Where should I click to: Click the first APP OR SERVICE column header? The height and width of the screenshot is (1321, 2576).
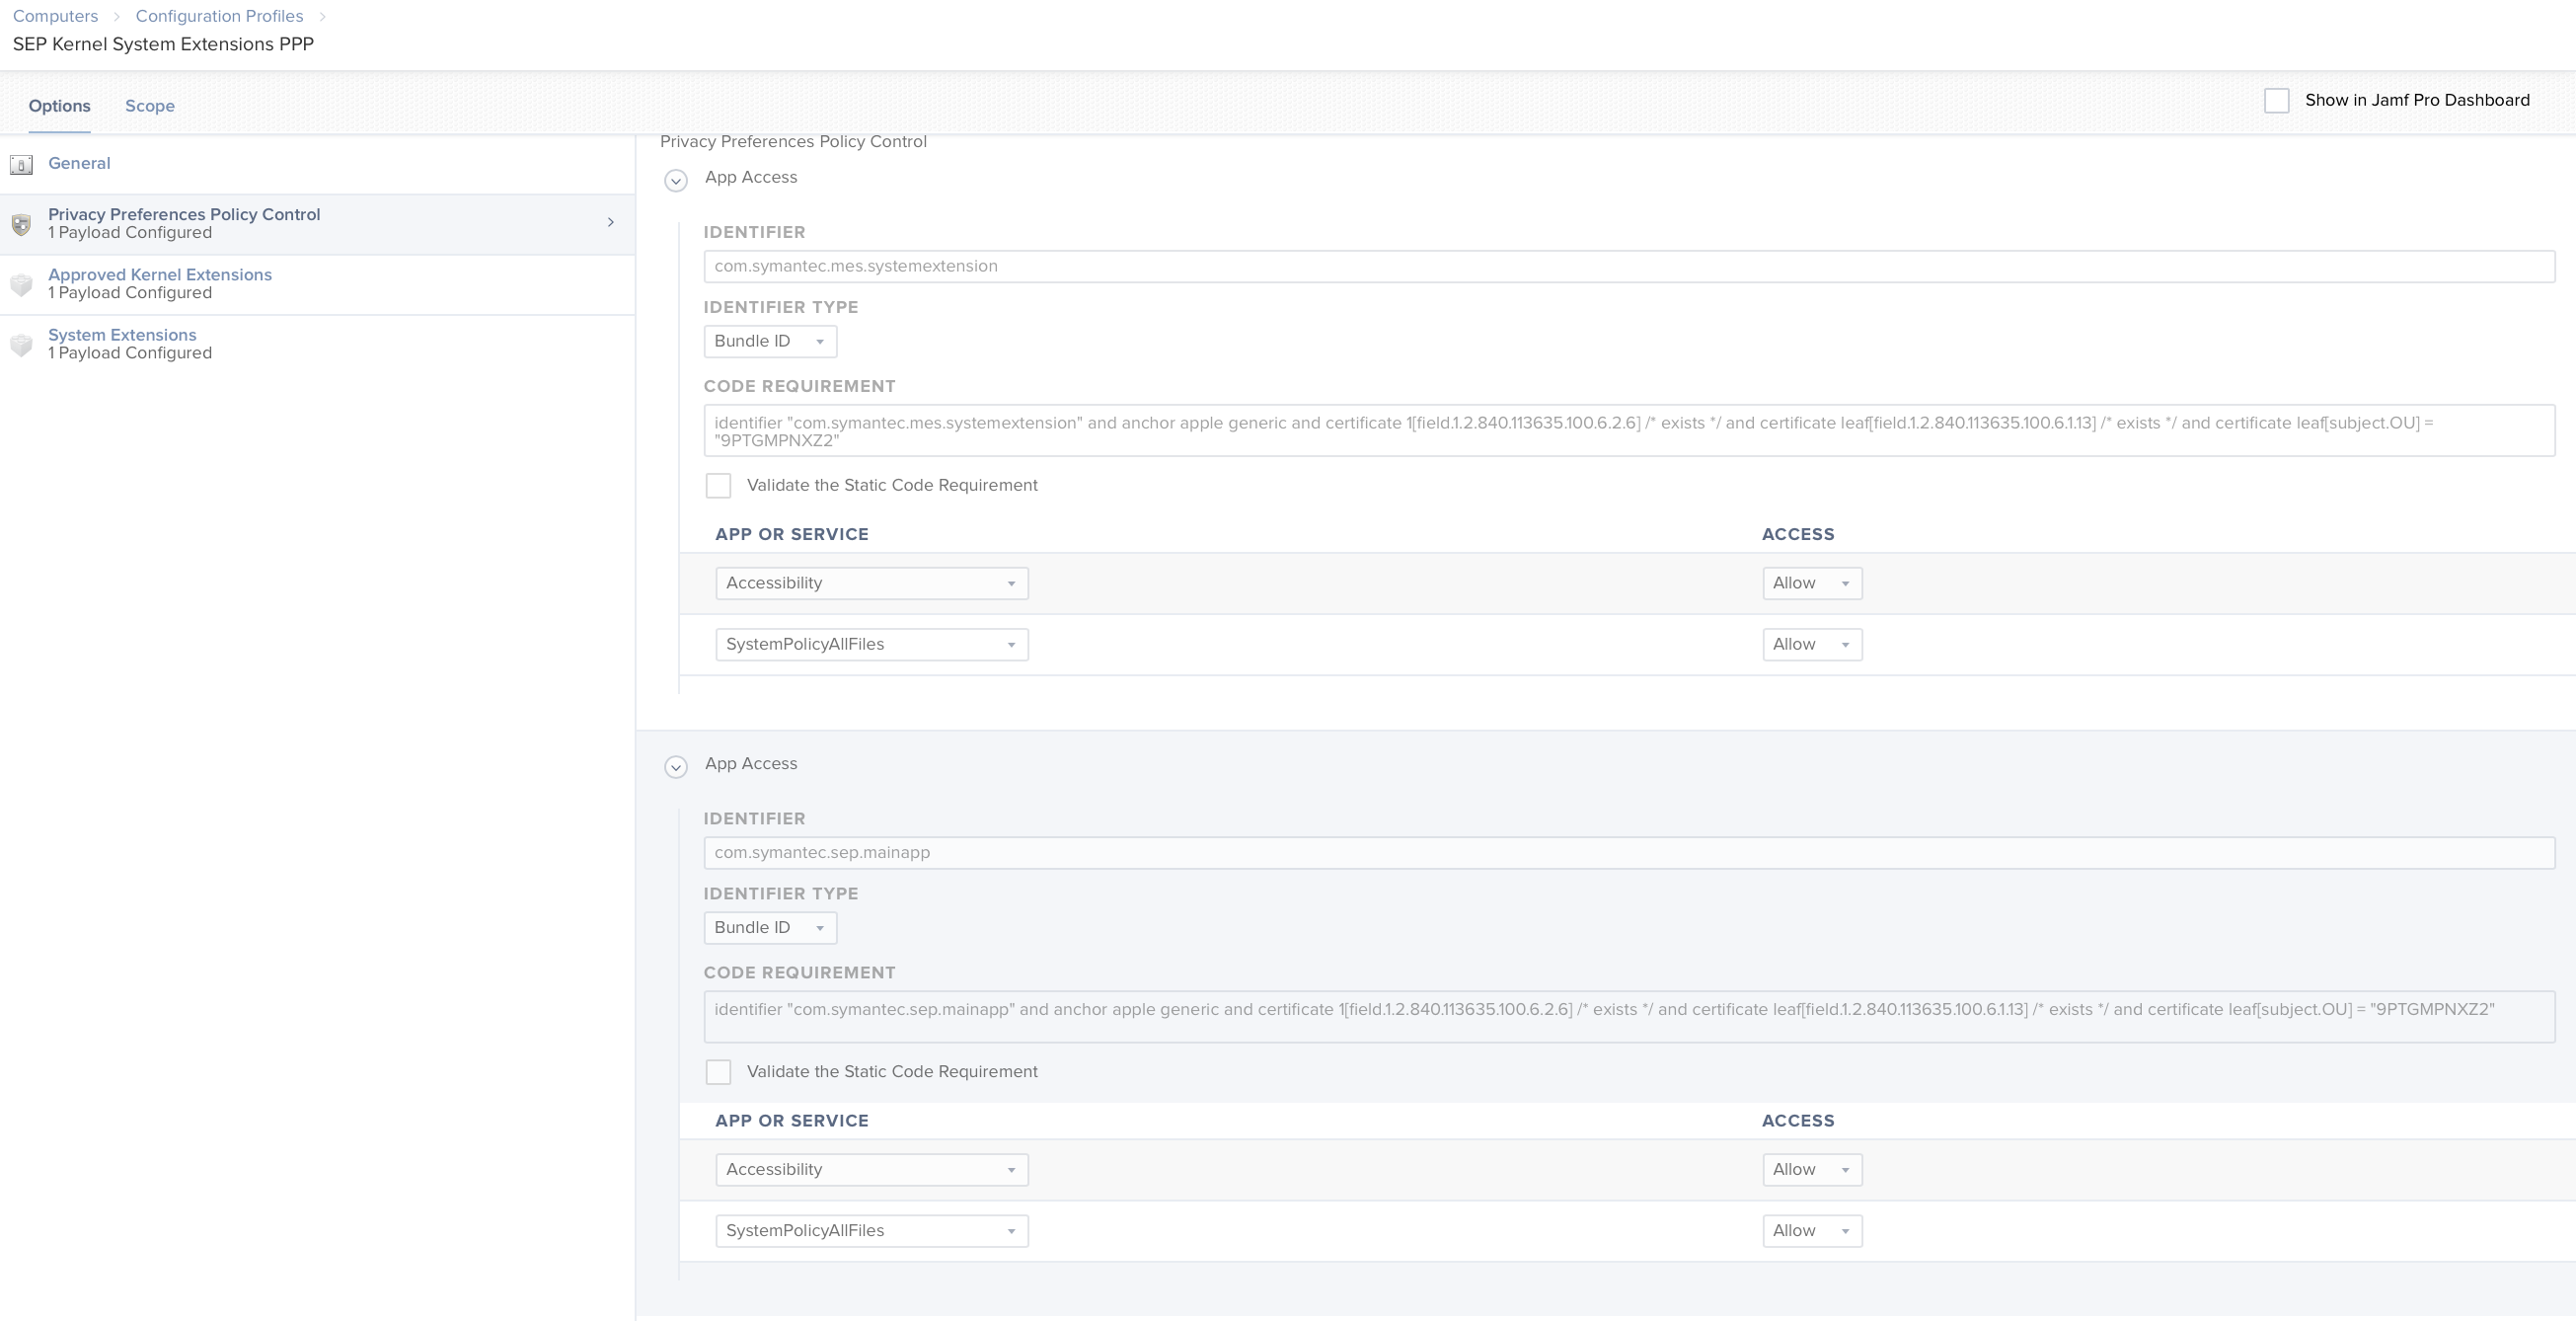point(792,534)
